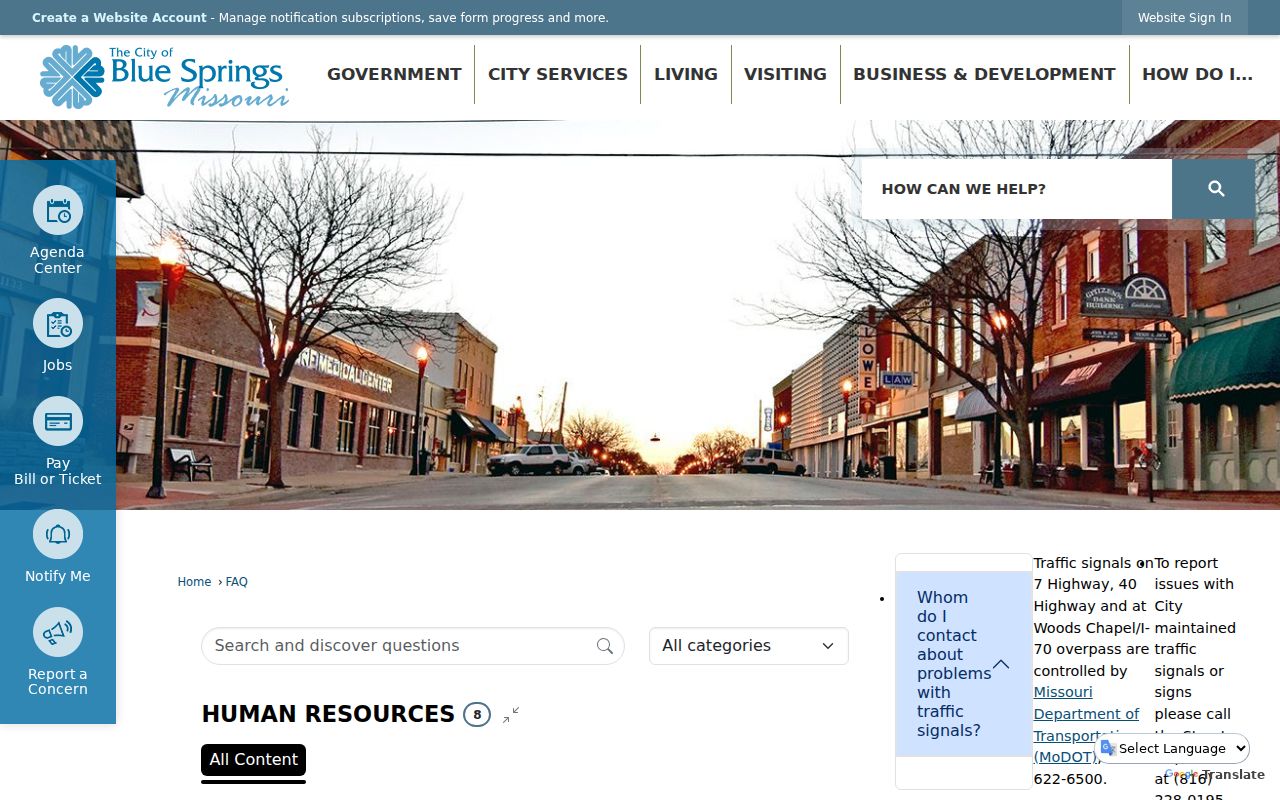This screenshot has height=800, width=1280.
Task: Open Pay Bill or Ticket card icon
Action: [x=58, y=421]
